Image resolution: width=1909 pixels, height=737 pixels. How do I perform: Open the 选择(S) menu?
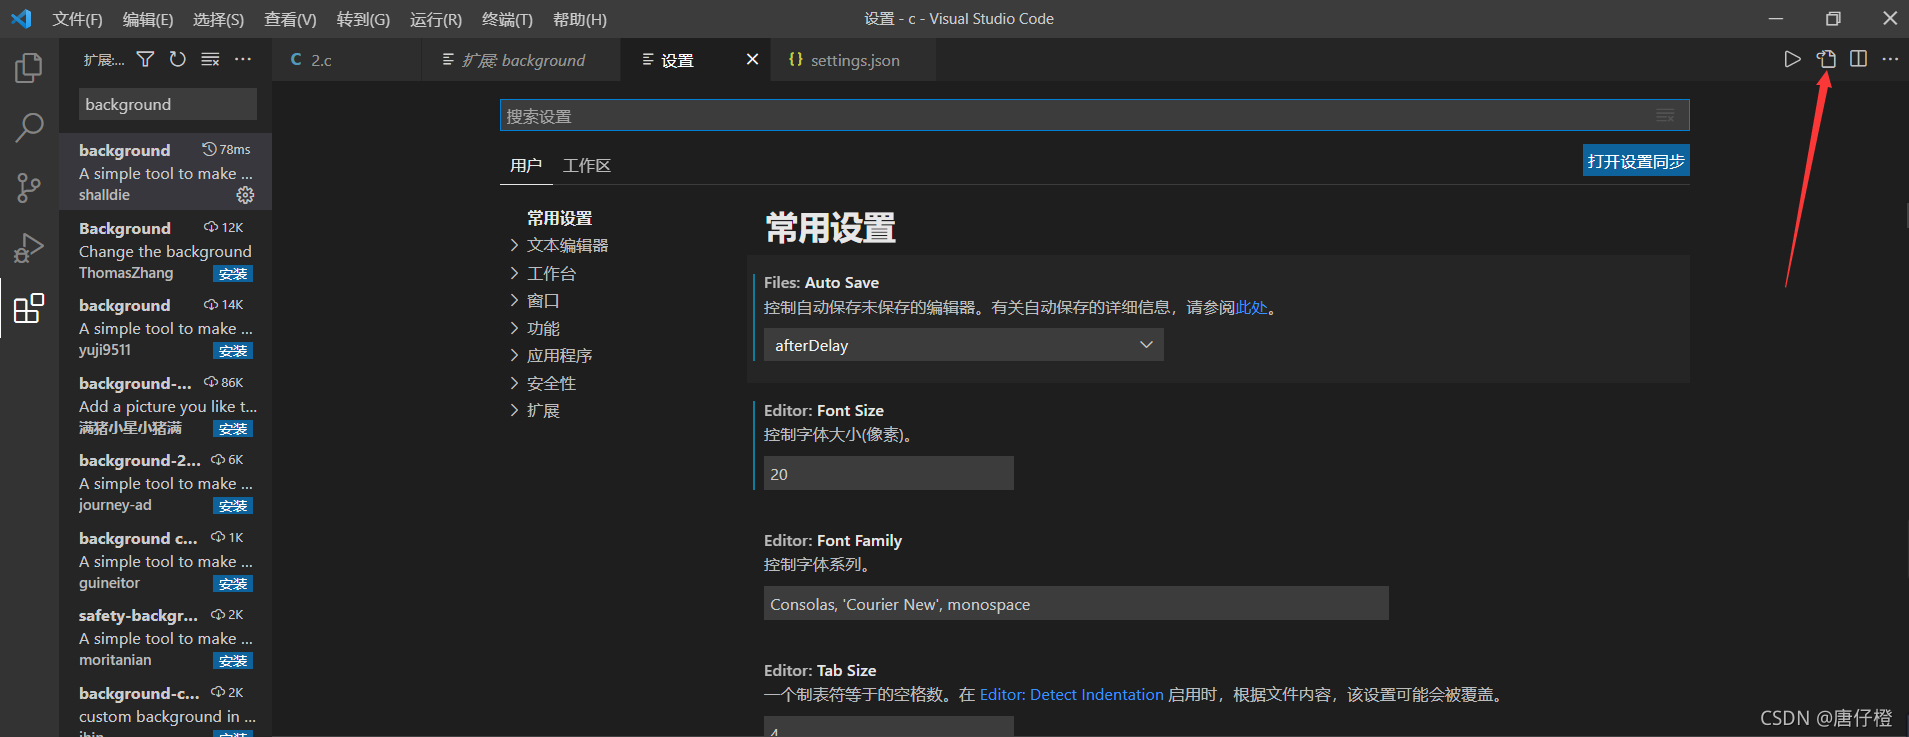[218, 19]
